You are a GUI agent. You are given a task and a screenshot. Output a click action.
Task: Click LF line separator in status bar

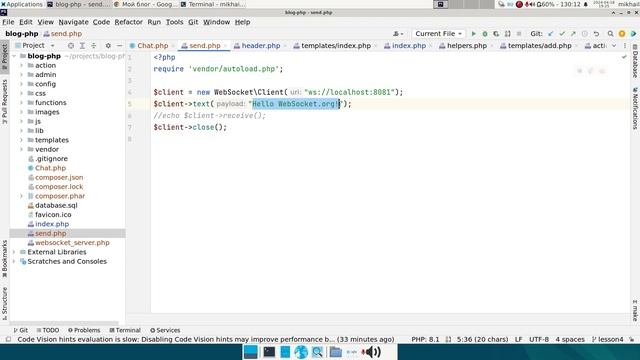[x=518, y=340]
